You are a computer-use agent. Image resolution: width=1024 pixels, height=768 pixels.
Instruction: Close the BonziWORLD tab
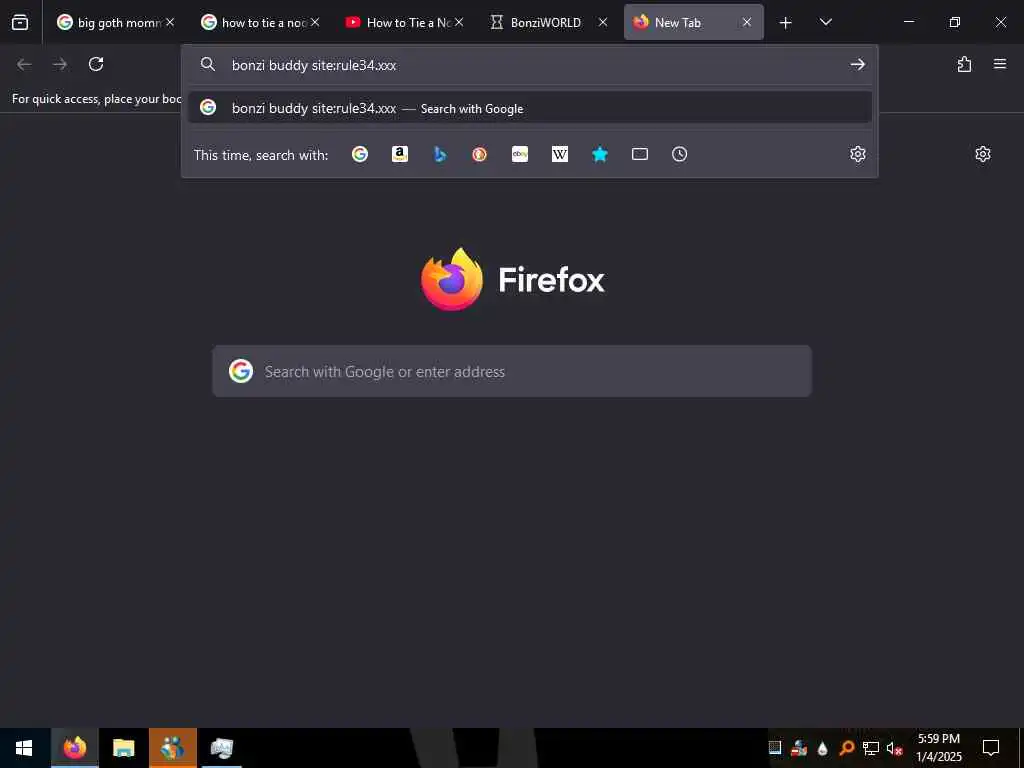603,22
